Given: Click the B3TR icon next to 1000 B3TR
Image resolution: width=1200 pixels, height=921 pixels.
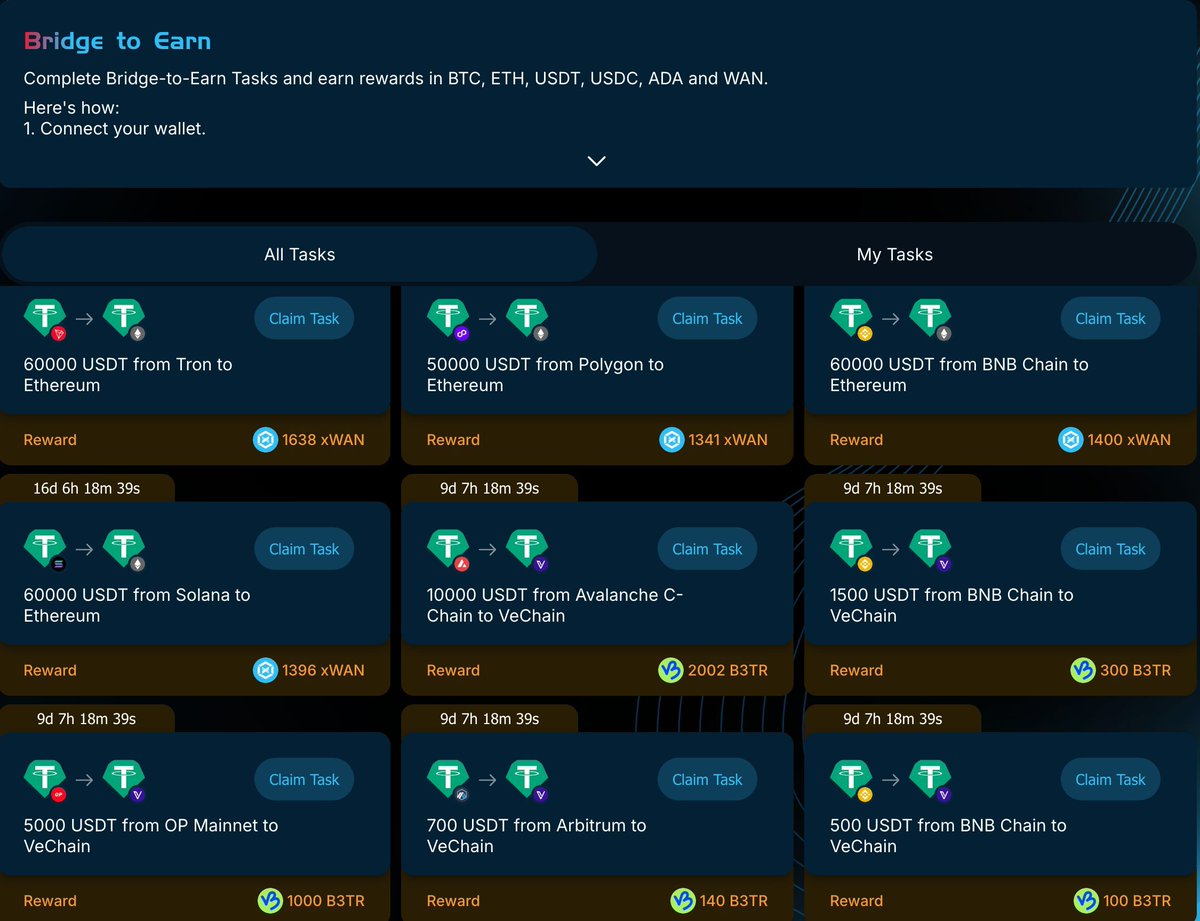Looking at the screenshot, I should [x=267, y=900].
